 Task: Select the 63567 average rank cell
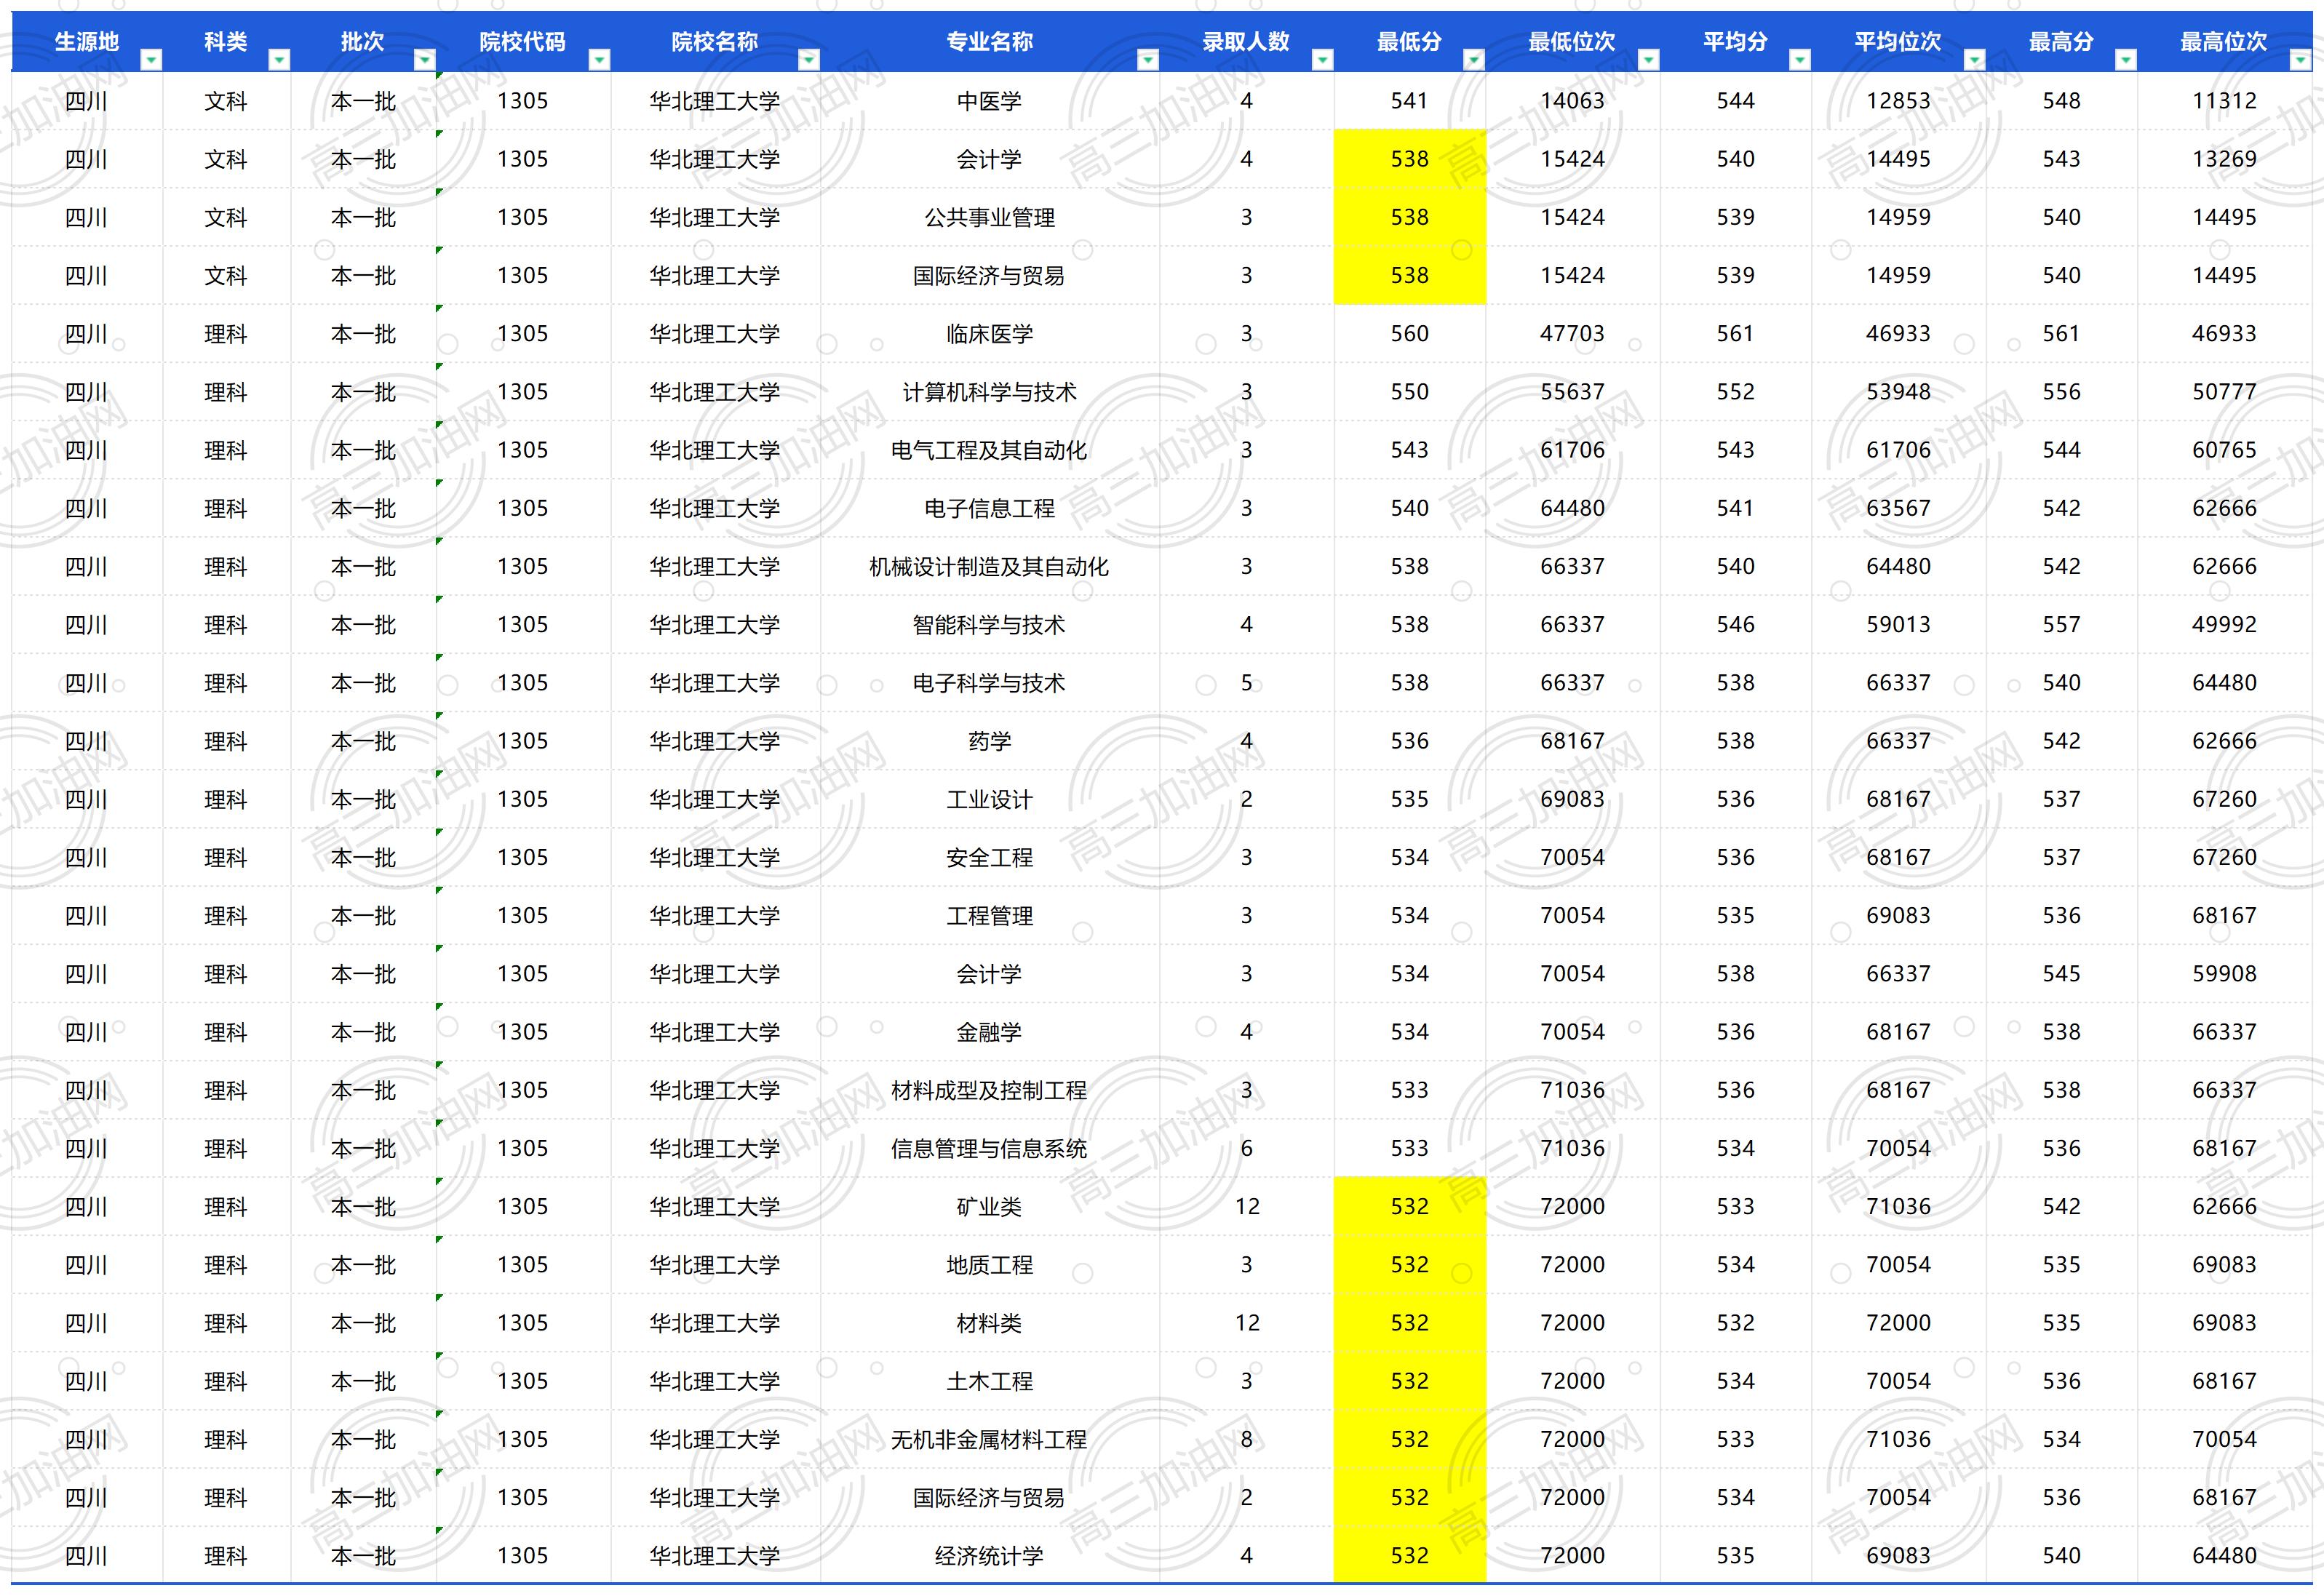click(x=1898, y=508)
